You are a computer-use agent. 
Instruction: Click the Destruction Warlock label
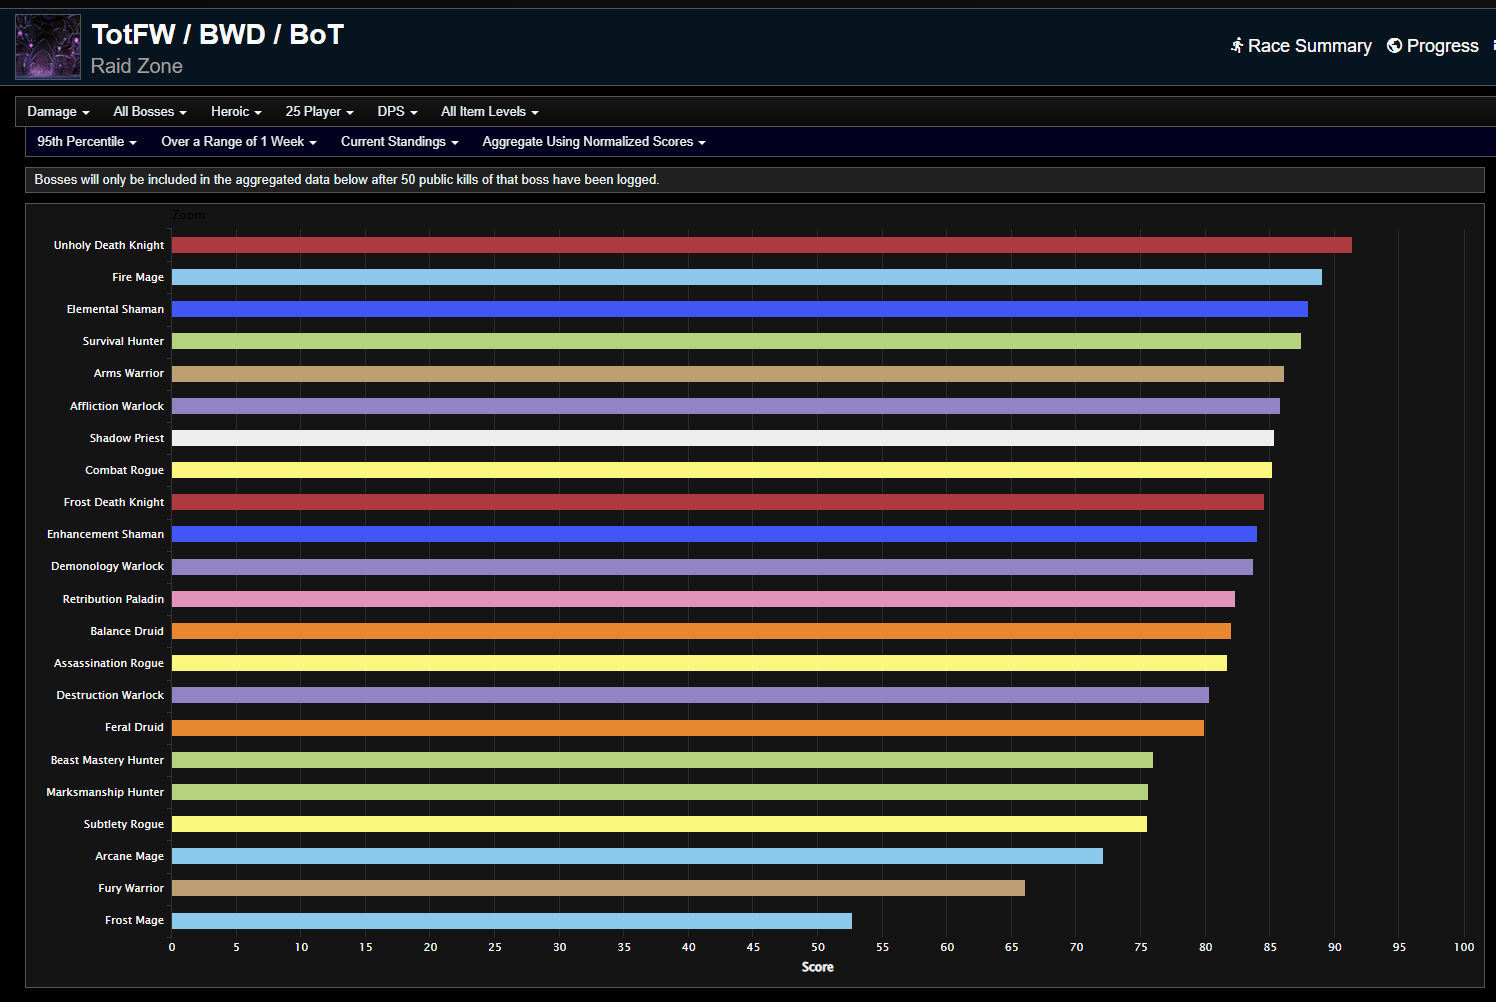tap(110, 695)
